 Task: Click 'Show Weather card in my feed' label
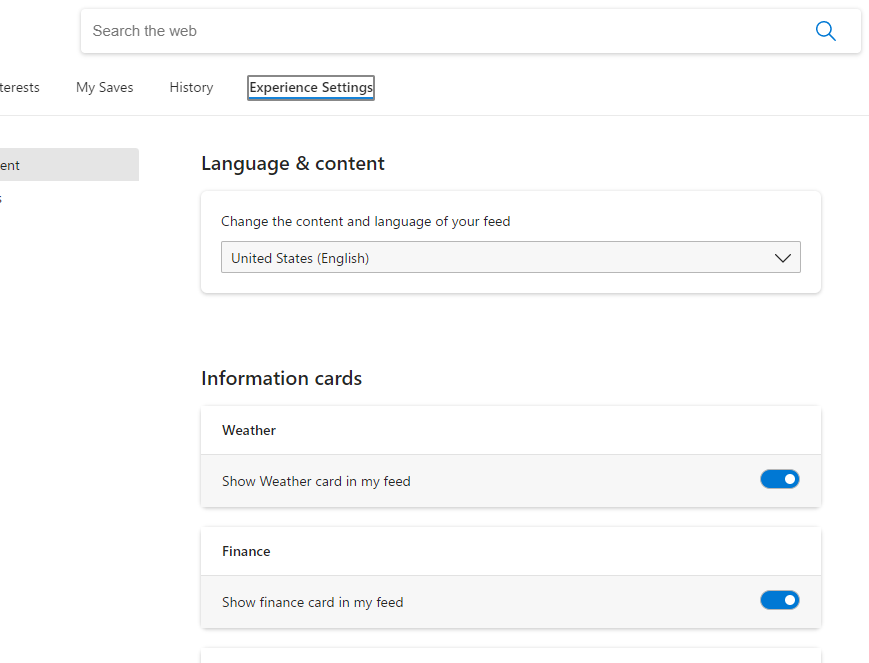click(x=316, y=481)
